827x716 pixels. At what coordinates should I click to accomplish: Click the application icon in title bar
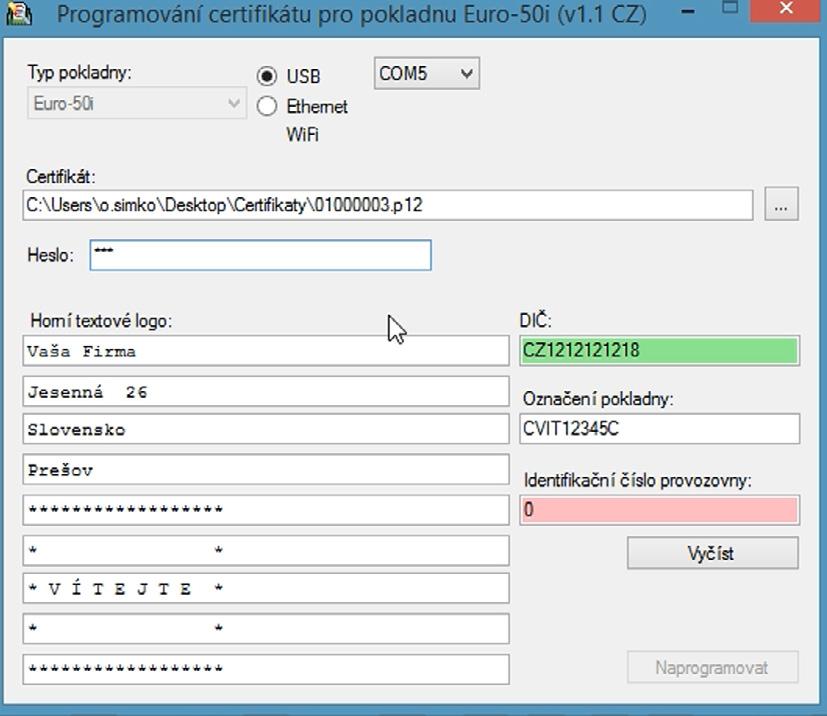click(18, 13)
